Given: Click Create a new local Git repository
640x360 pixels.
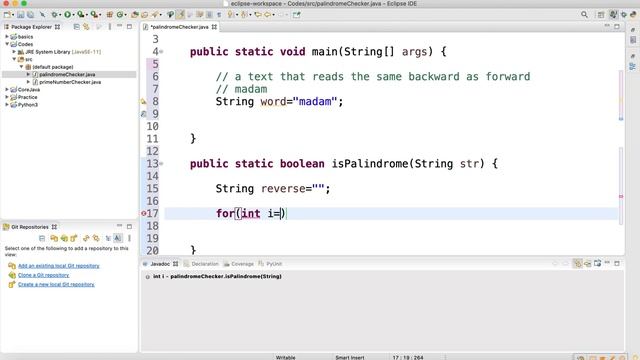Looking at the screenshot, I should point(56,284).
